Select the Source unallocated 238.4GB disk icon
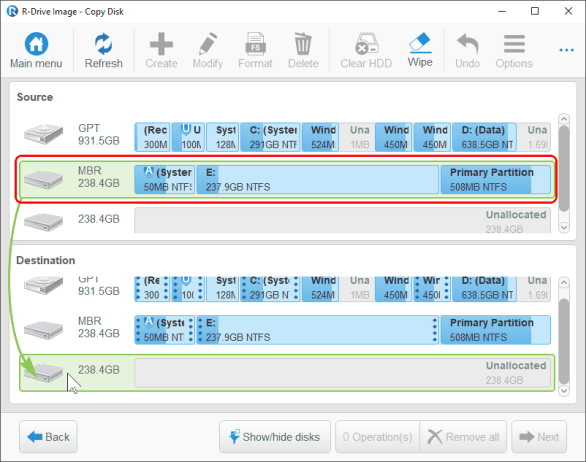Screen dimensions: 586x462 [43, 222]
